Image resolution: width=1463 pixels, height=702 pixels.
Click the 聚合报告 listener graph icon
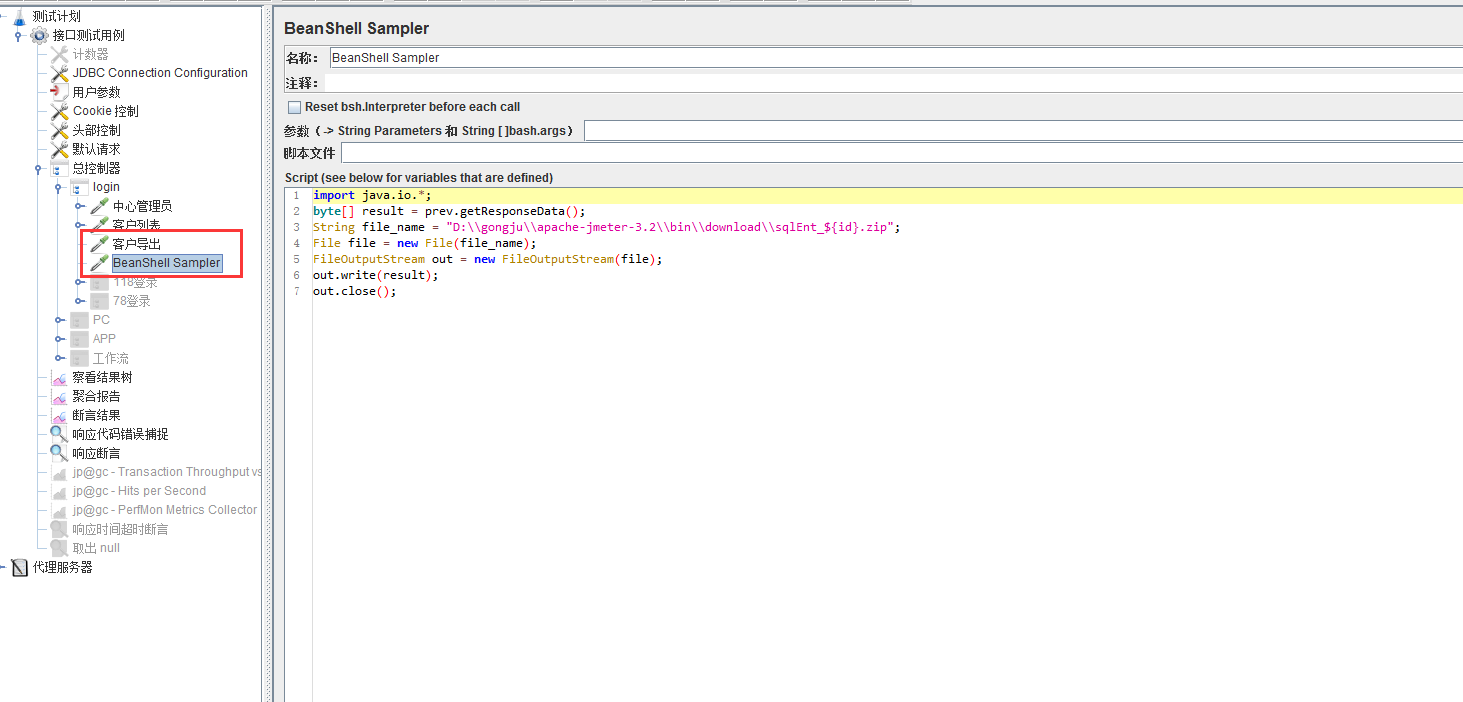tap(60, 396)
